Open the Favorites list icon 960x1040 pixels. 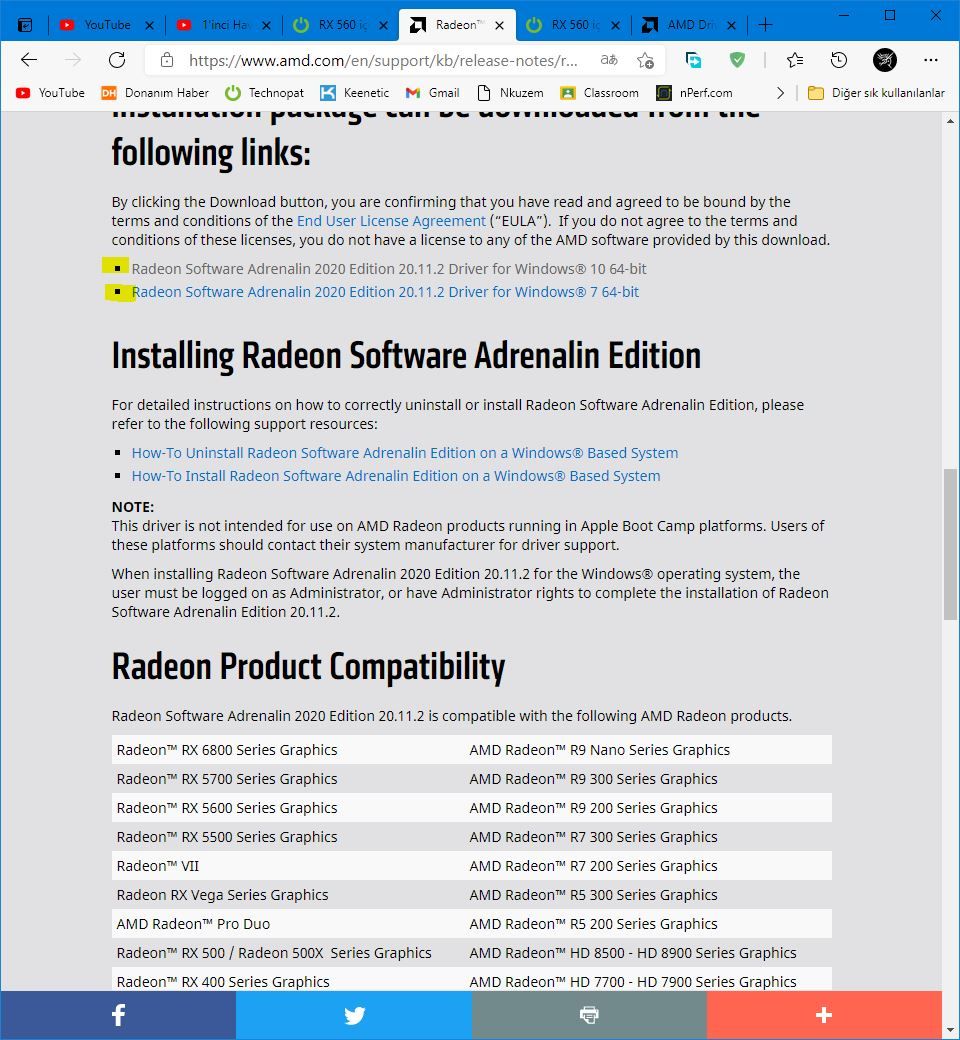(x=795, y=60)
